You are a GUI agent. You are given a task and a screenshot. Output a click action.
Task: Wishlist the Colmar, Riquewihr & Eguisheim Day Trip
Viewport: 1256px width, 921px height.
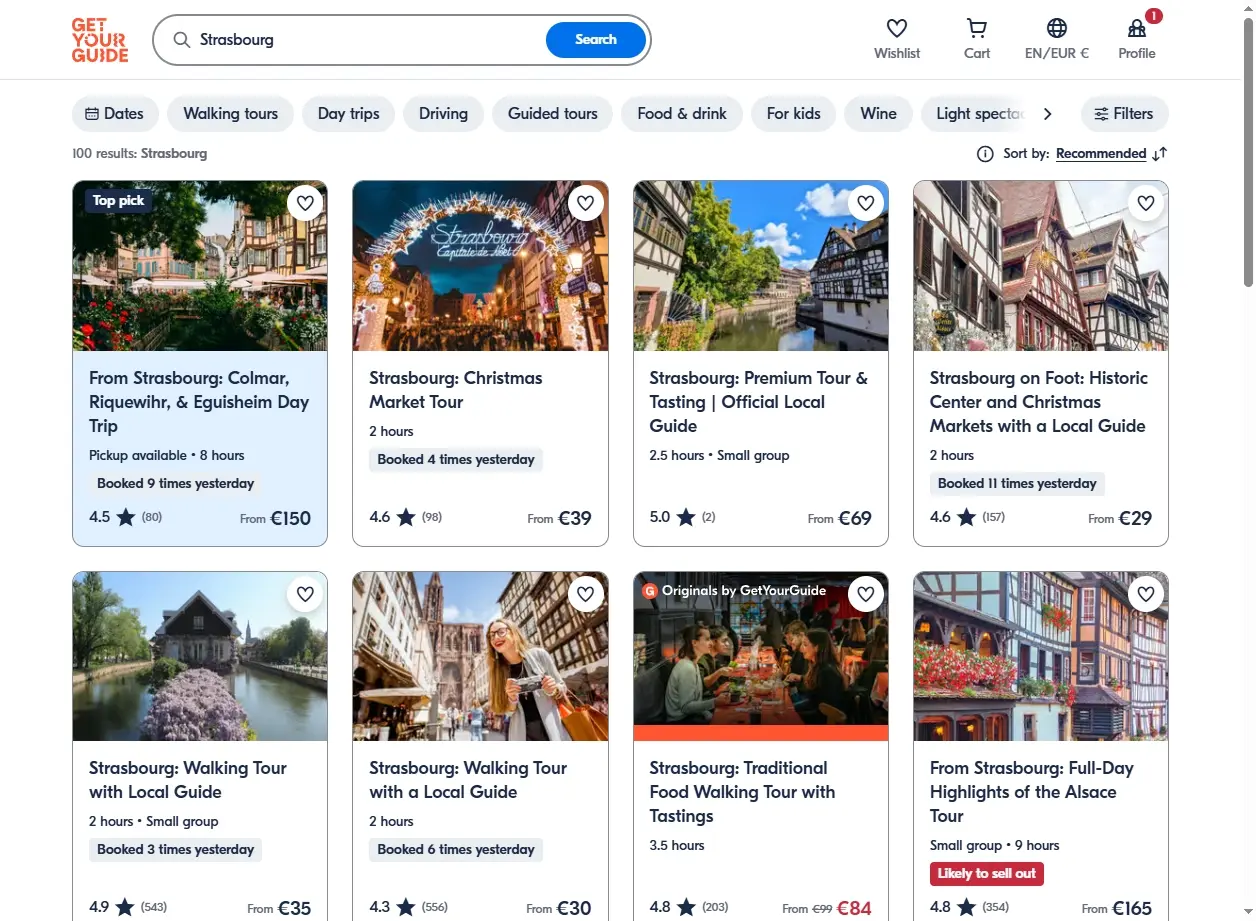[x=305, y=203]
